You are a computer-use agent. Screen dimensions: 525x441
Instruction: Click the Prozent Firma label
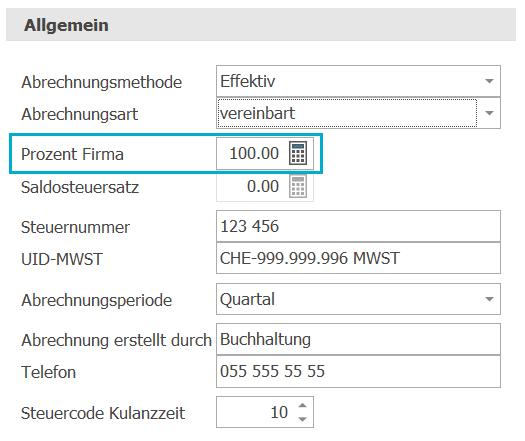tap(72, 154)
